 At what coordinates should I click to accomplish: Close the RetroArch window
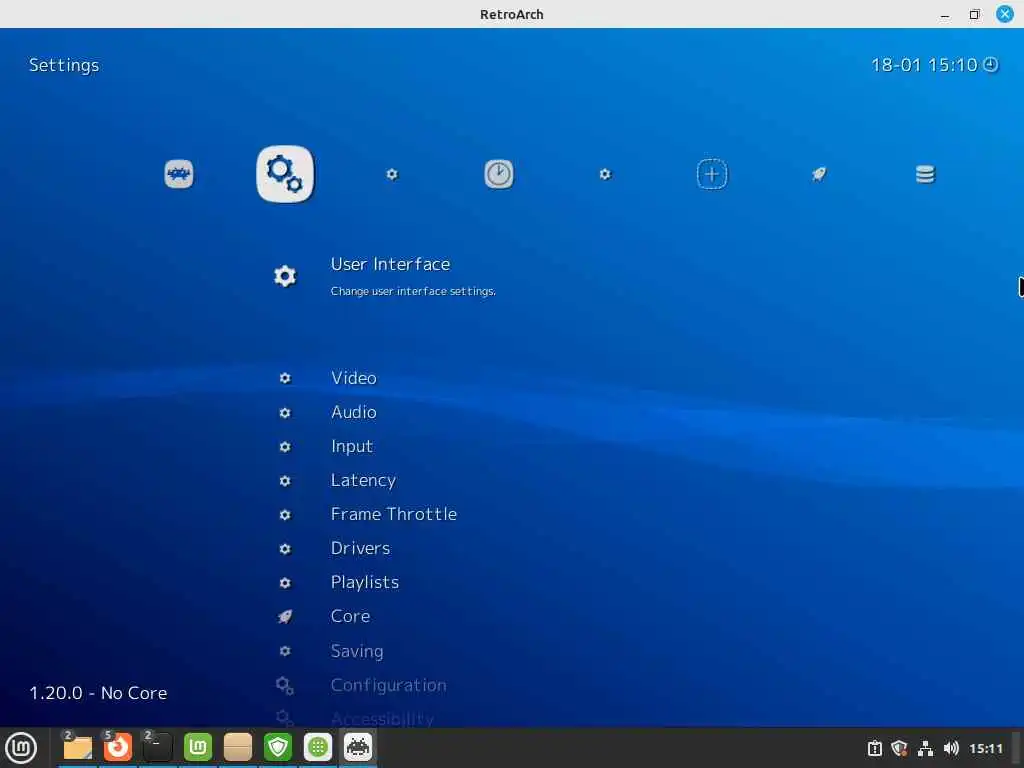[x=1005, y=14]
